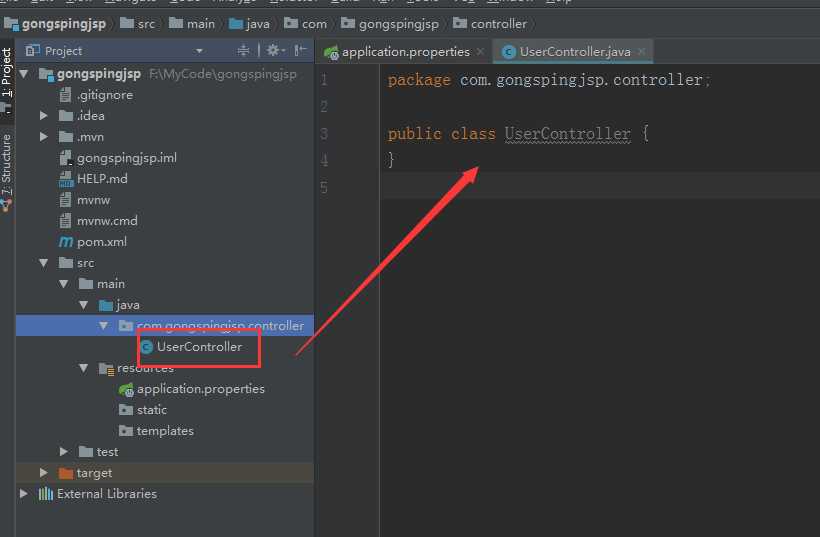The width and height of the screenshot is (820, 537).
Task: Expand the target folder
Action: coord(44,473)
